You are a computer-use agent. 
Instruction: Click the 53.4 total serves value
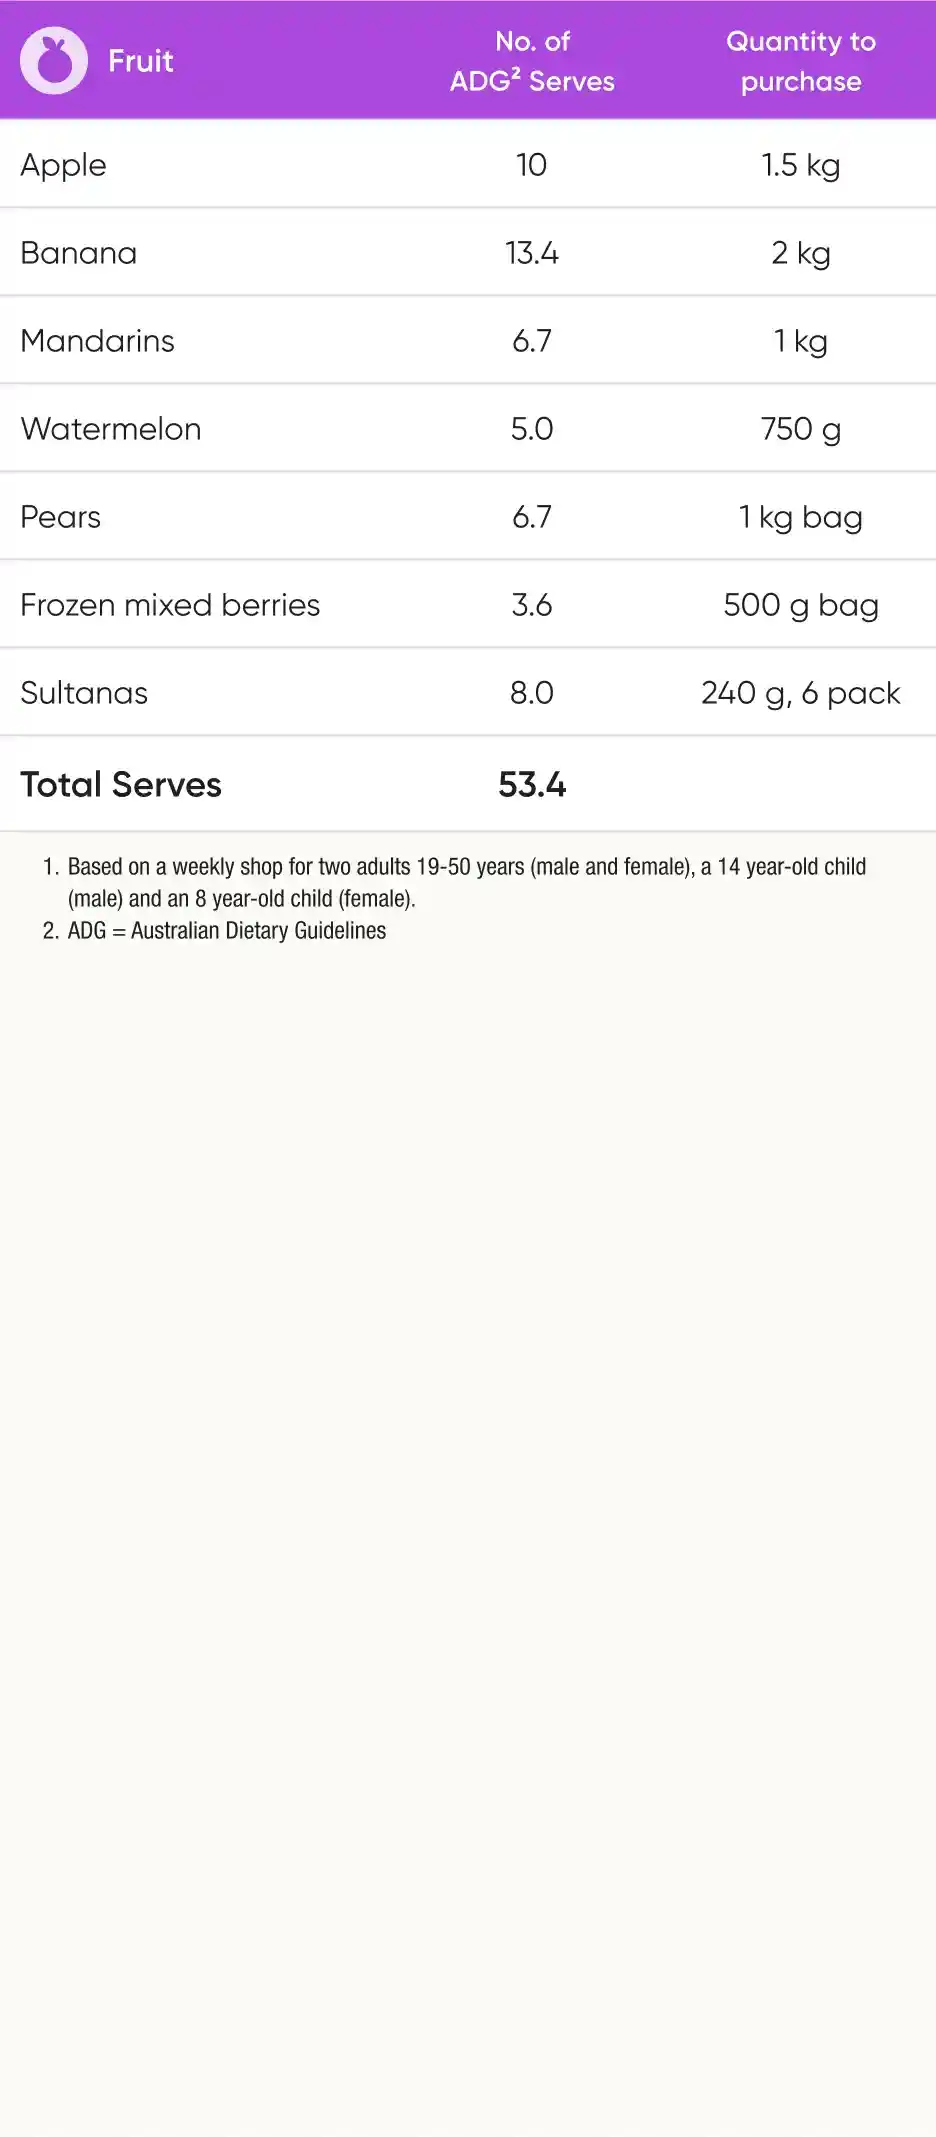click(532, 785)
